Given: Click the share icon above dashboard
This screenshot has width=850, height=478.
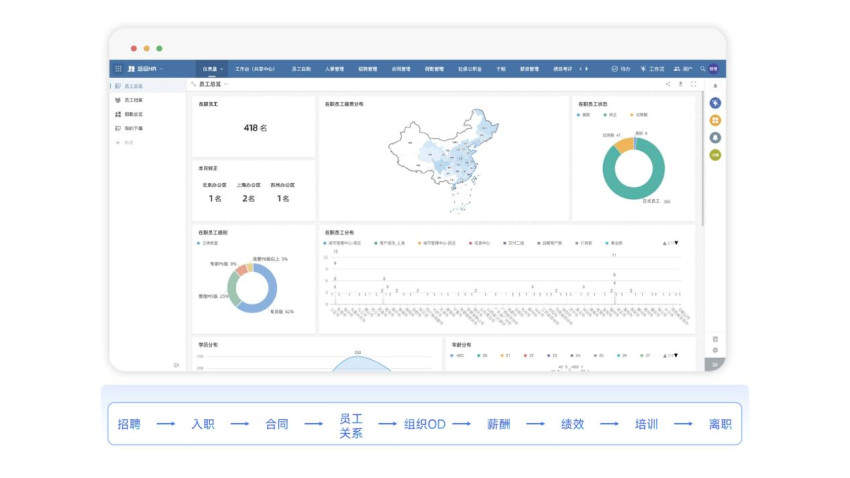Looking at the screenshot, I should (x=668, y=85).
